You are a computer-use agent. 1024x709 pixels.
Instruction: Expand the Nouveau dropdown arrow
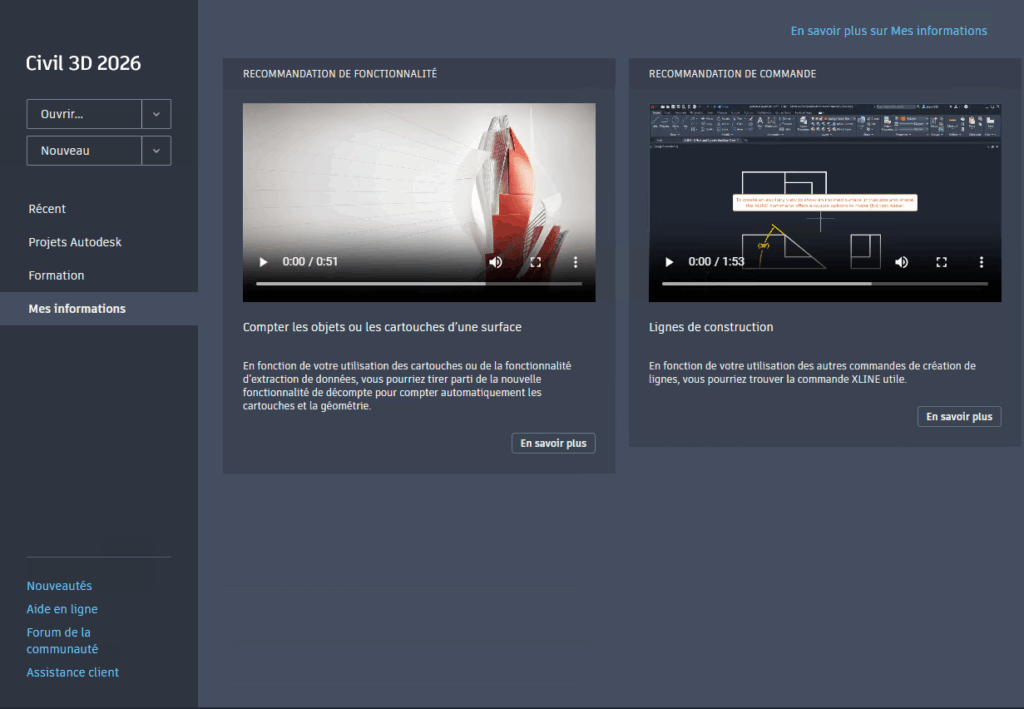[156, 151]
